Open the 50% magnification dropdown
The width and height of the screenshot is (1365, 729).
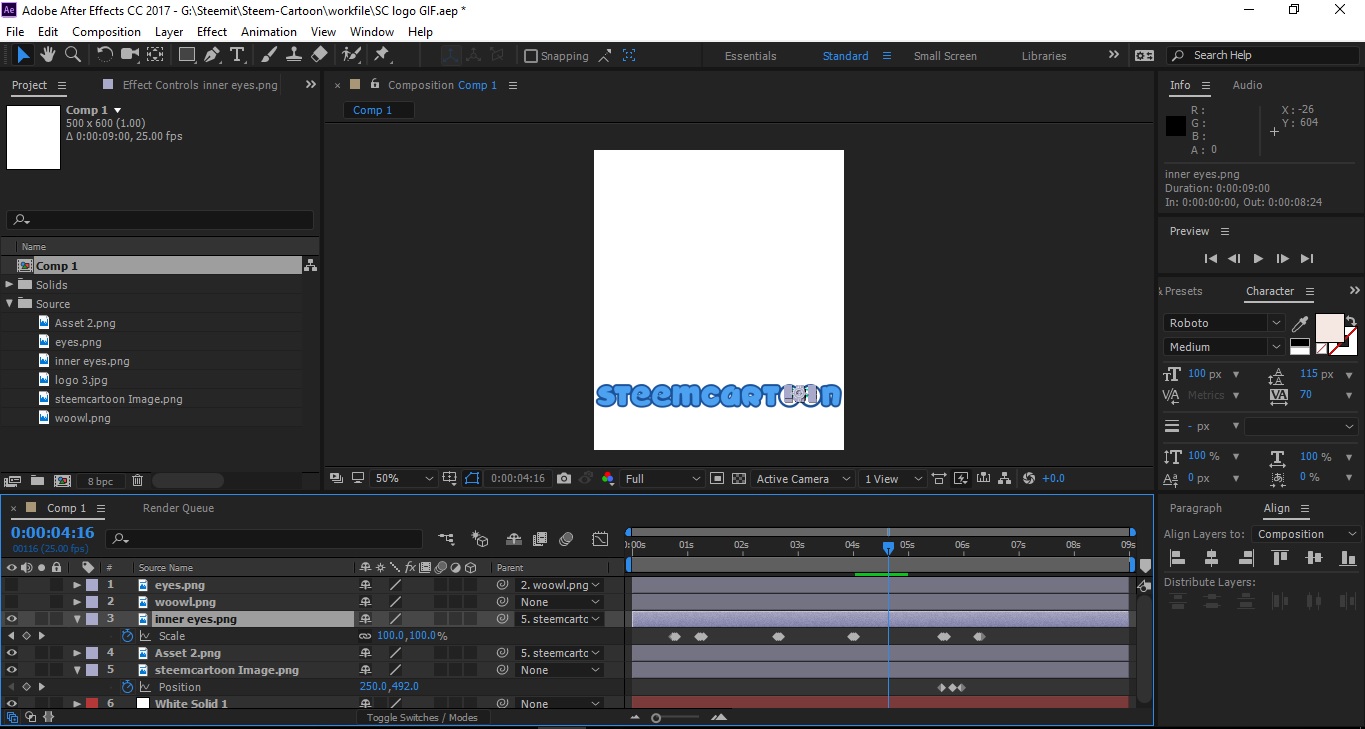[404, 479]
